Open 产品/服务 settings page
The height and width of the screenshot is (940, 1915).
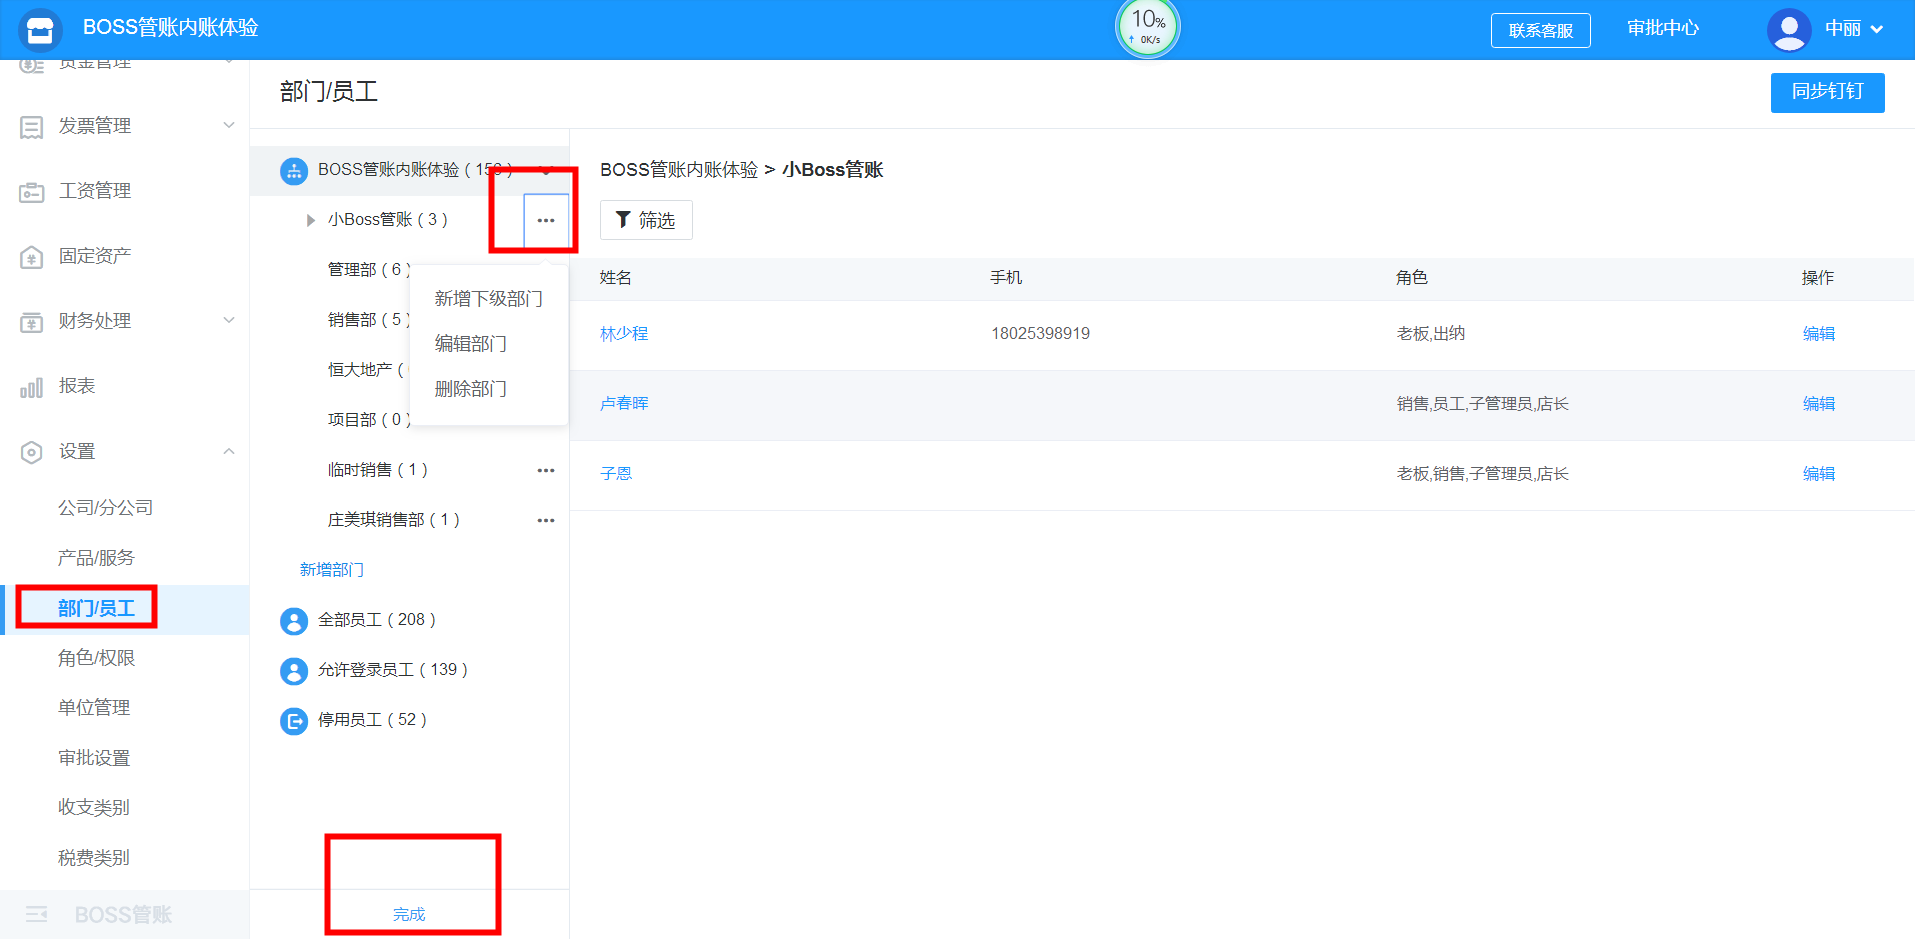(96, 558)
